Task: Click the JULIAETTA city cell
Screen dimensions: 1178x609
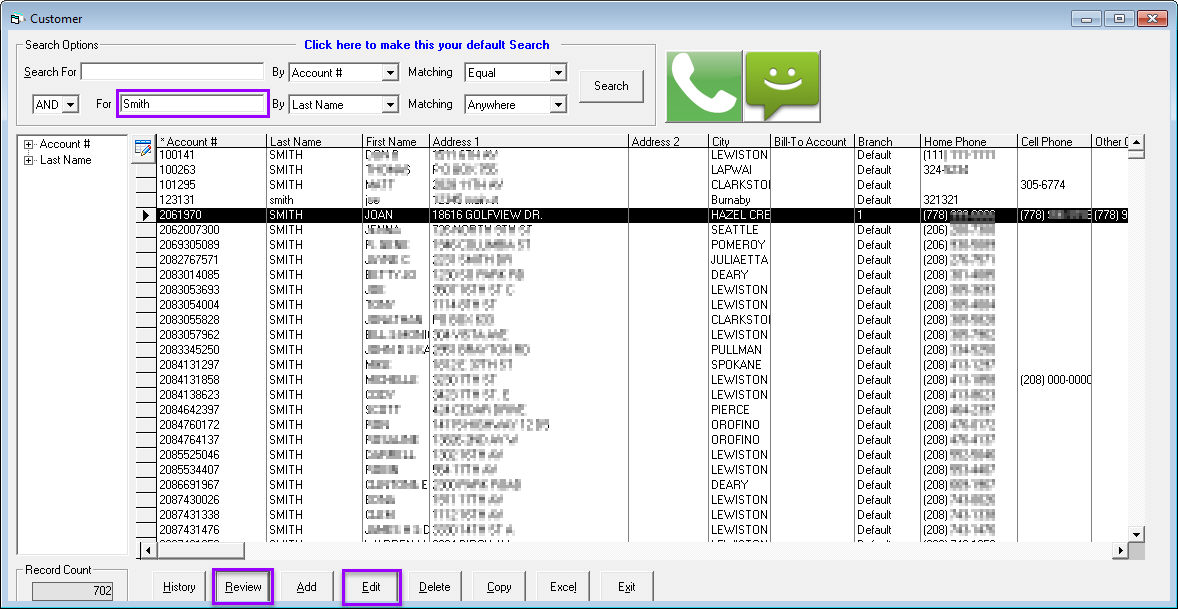Action: pos(739,260)
